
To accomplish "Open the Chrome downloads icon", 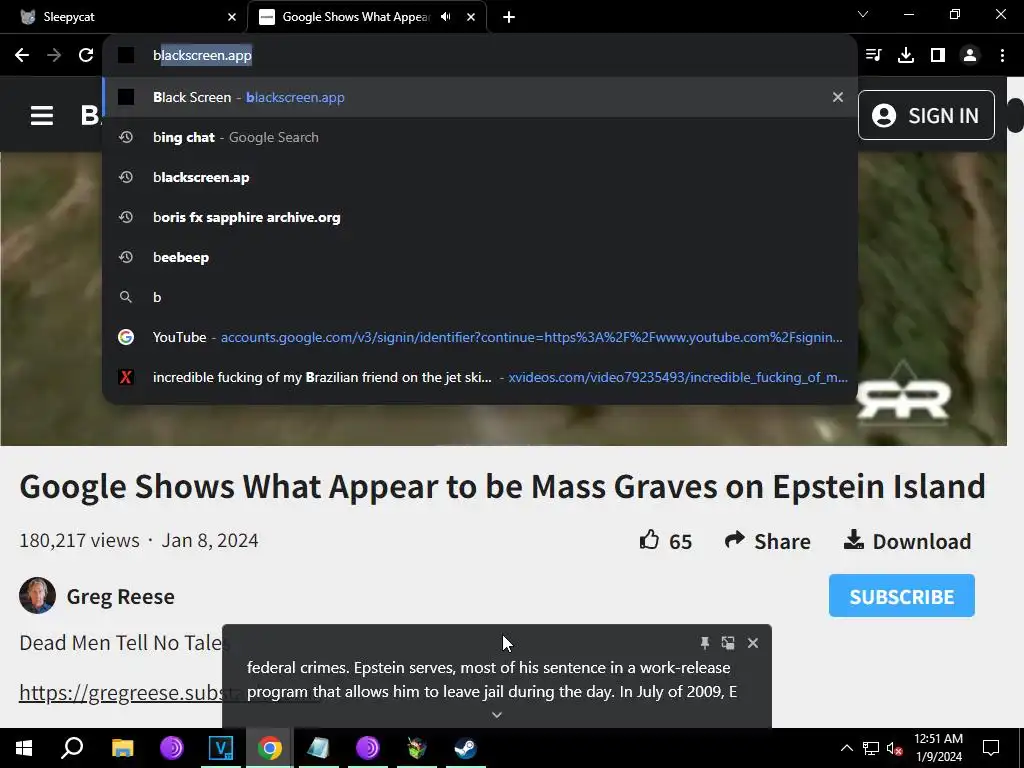I will point(906,55).
